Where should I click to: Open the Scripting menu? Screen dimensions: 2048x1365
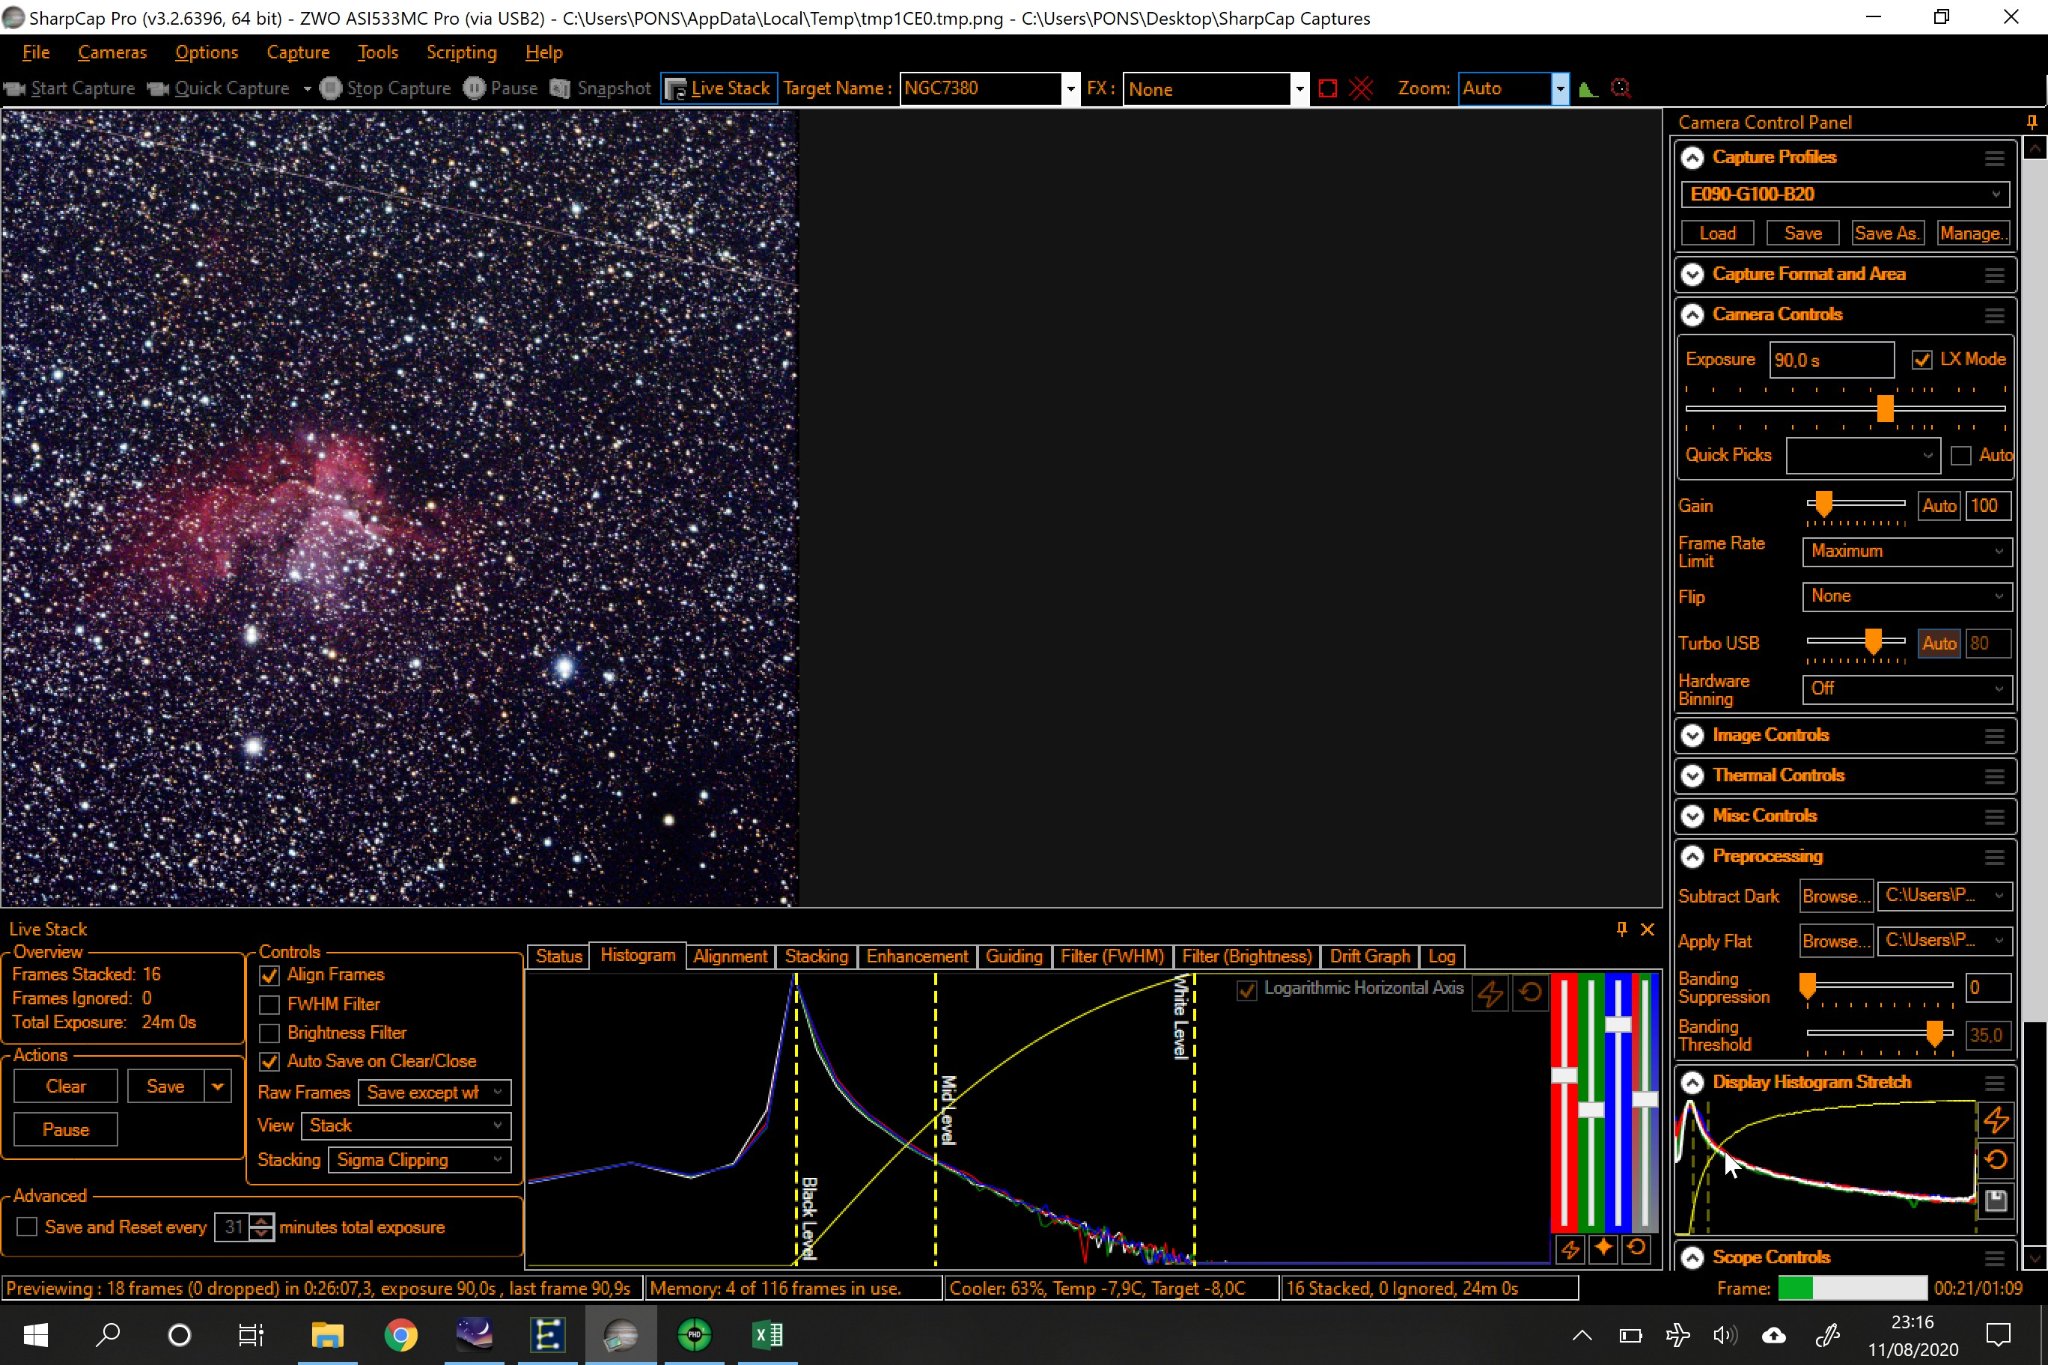461,52
